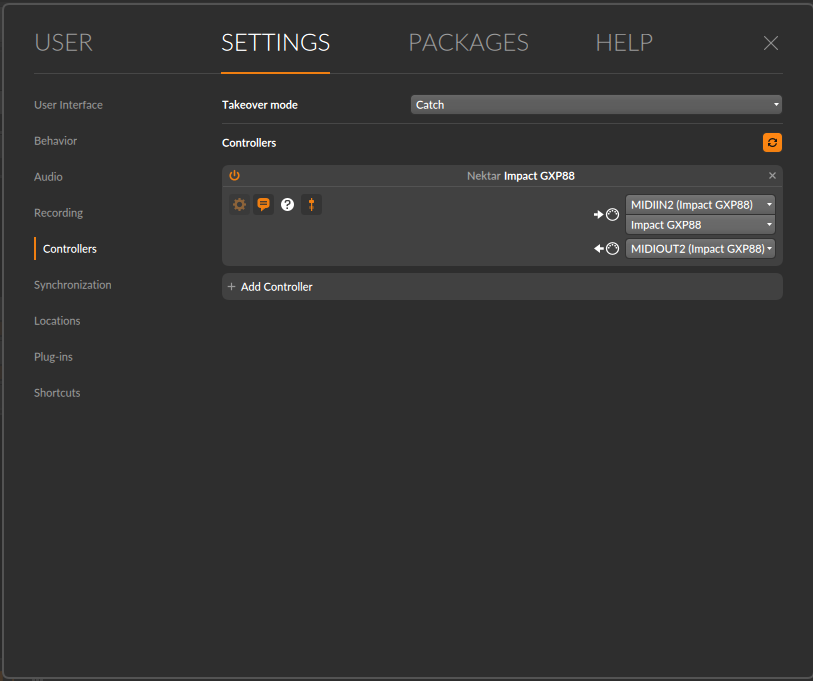Select Audio in the settings sidebar
The width and height of the screenshot is (813, 681).
point(48,177)
